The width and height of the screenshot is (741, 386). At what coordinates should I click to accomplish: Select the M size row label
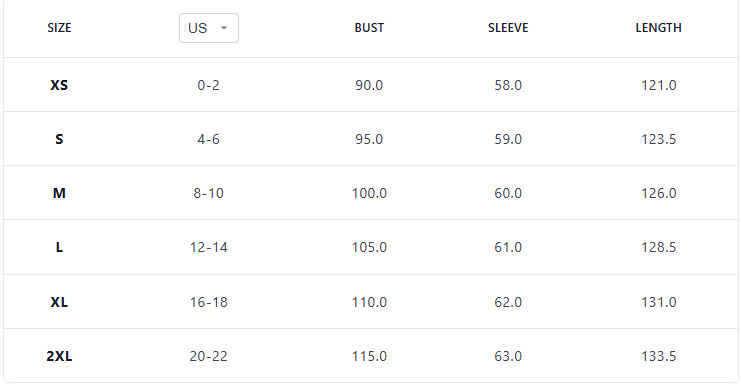(x=59, y=193)
